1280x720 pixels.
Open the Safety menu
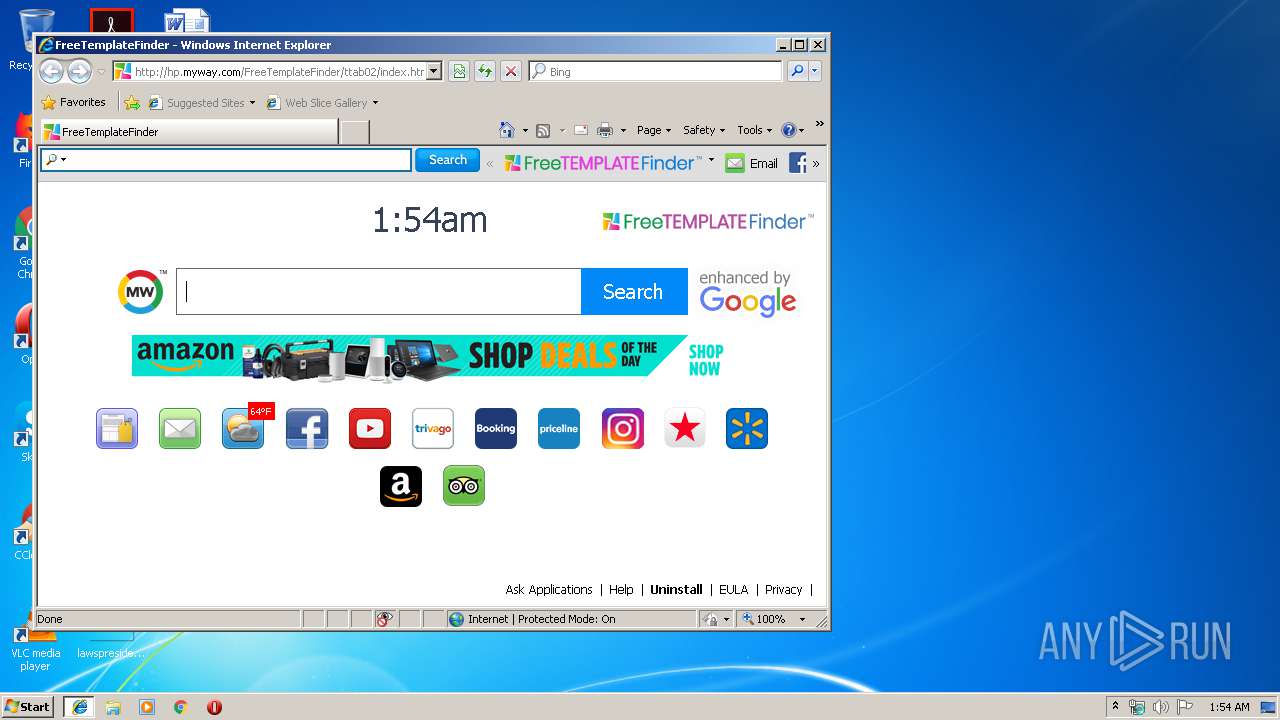click(x=704, y=130)
